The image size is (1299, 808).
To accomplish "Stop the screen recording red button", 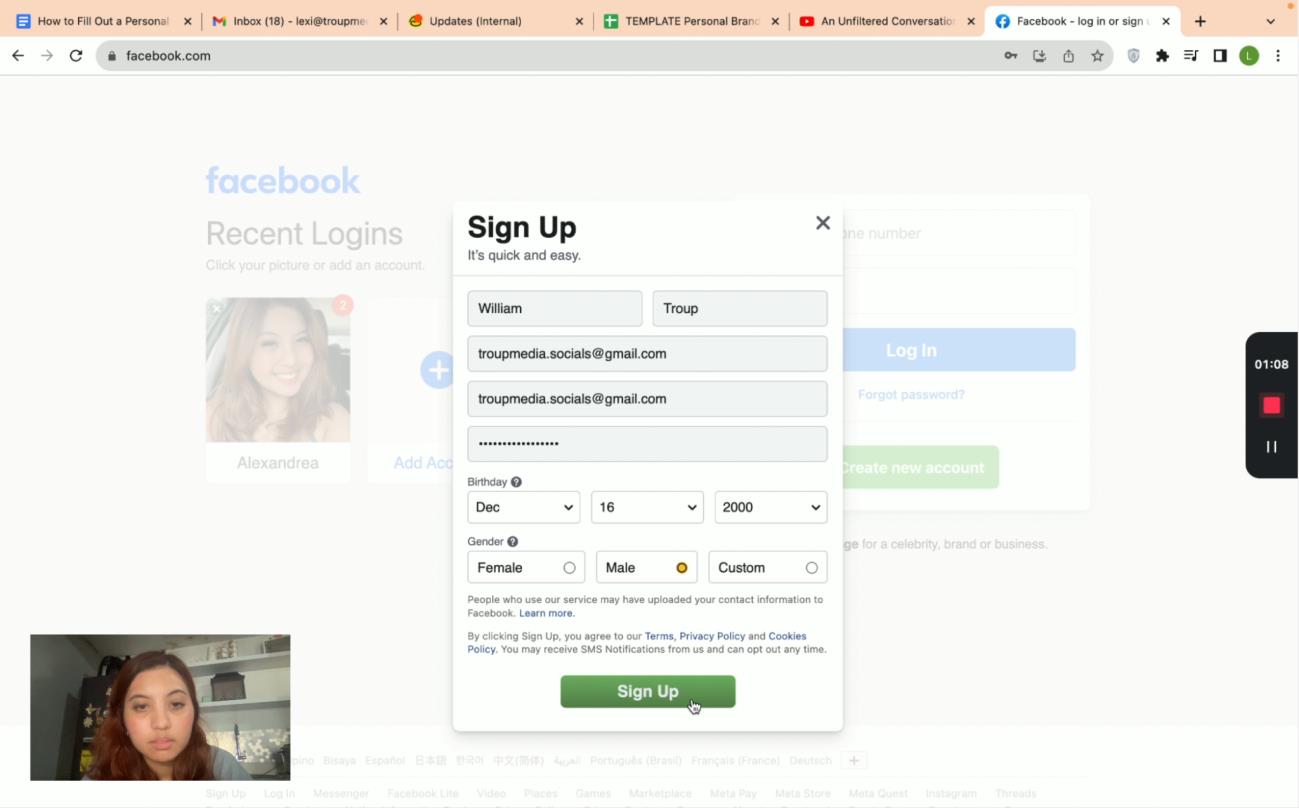I will (1271, 405).
